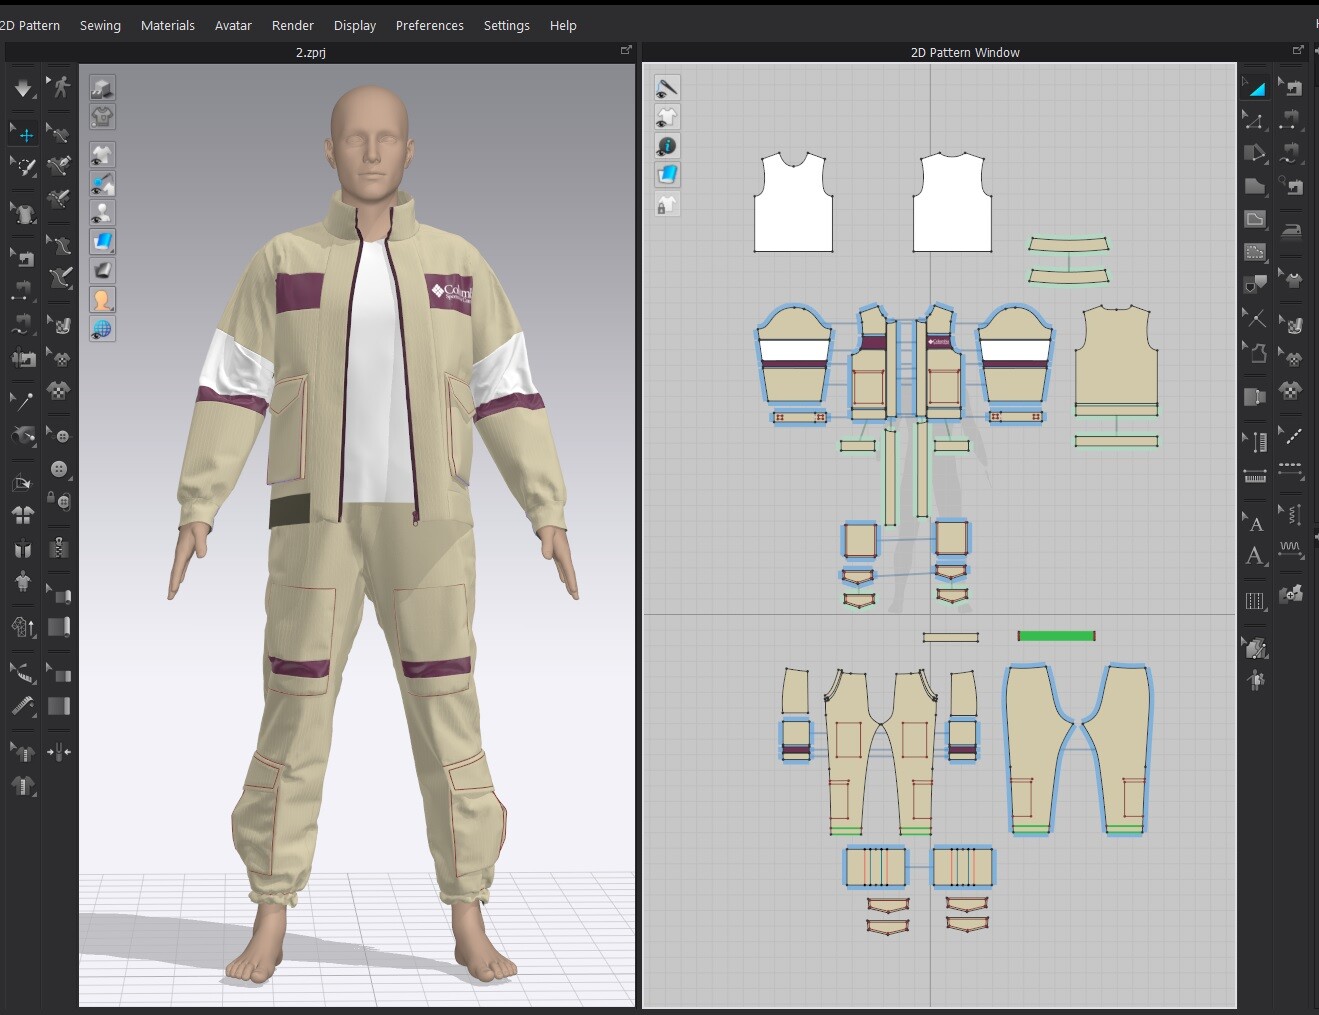Toggle Show Avatar visibility in the 3D window
The height and width of the screenshot is (1015, 1319).
[102, 212]
